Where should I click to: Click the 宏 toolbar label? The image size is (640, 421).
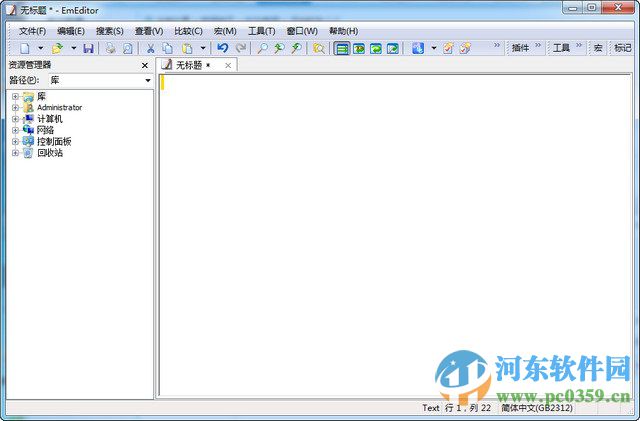598,48
